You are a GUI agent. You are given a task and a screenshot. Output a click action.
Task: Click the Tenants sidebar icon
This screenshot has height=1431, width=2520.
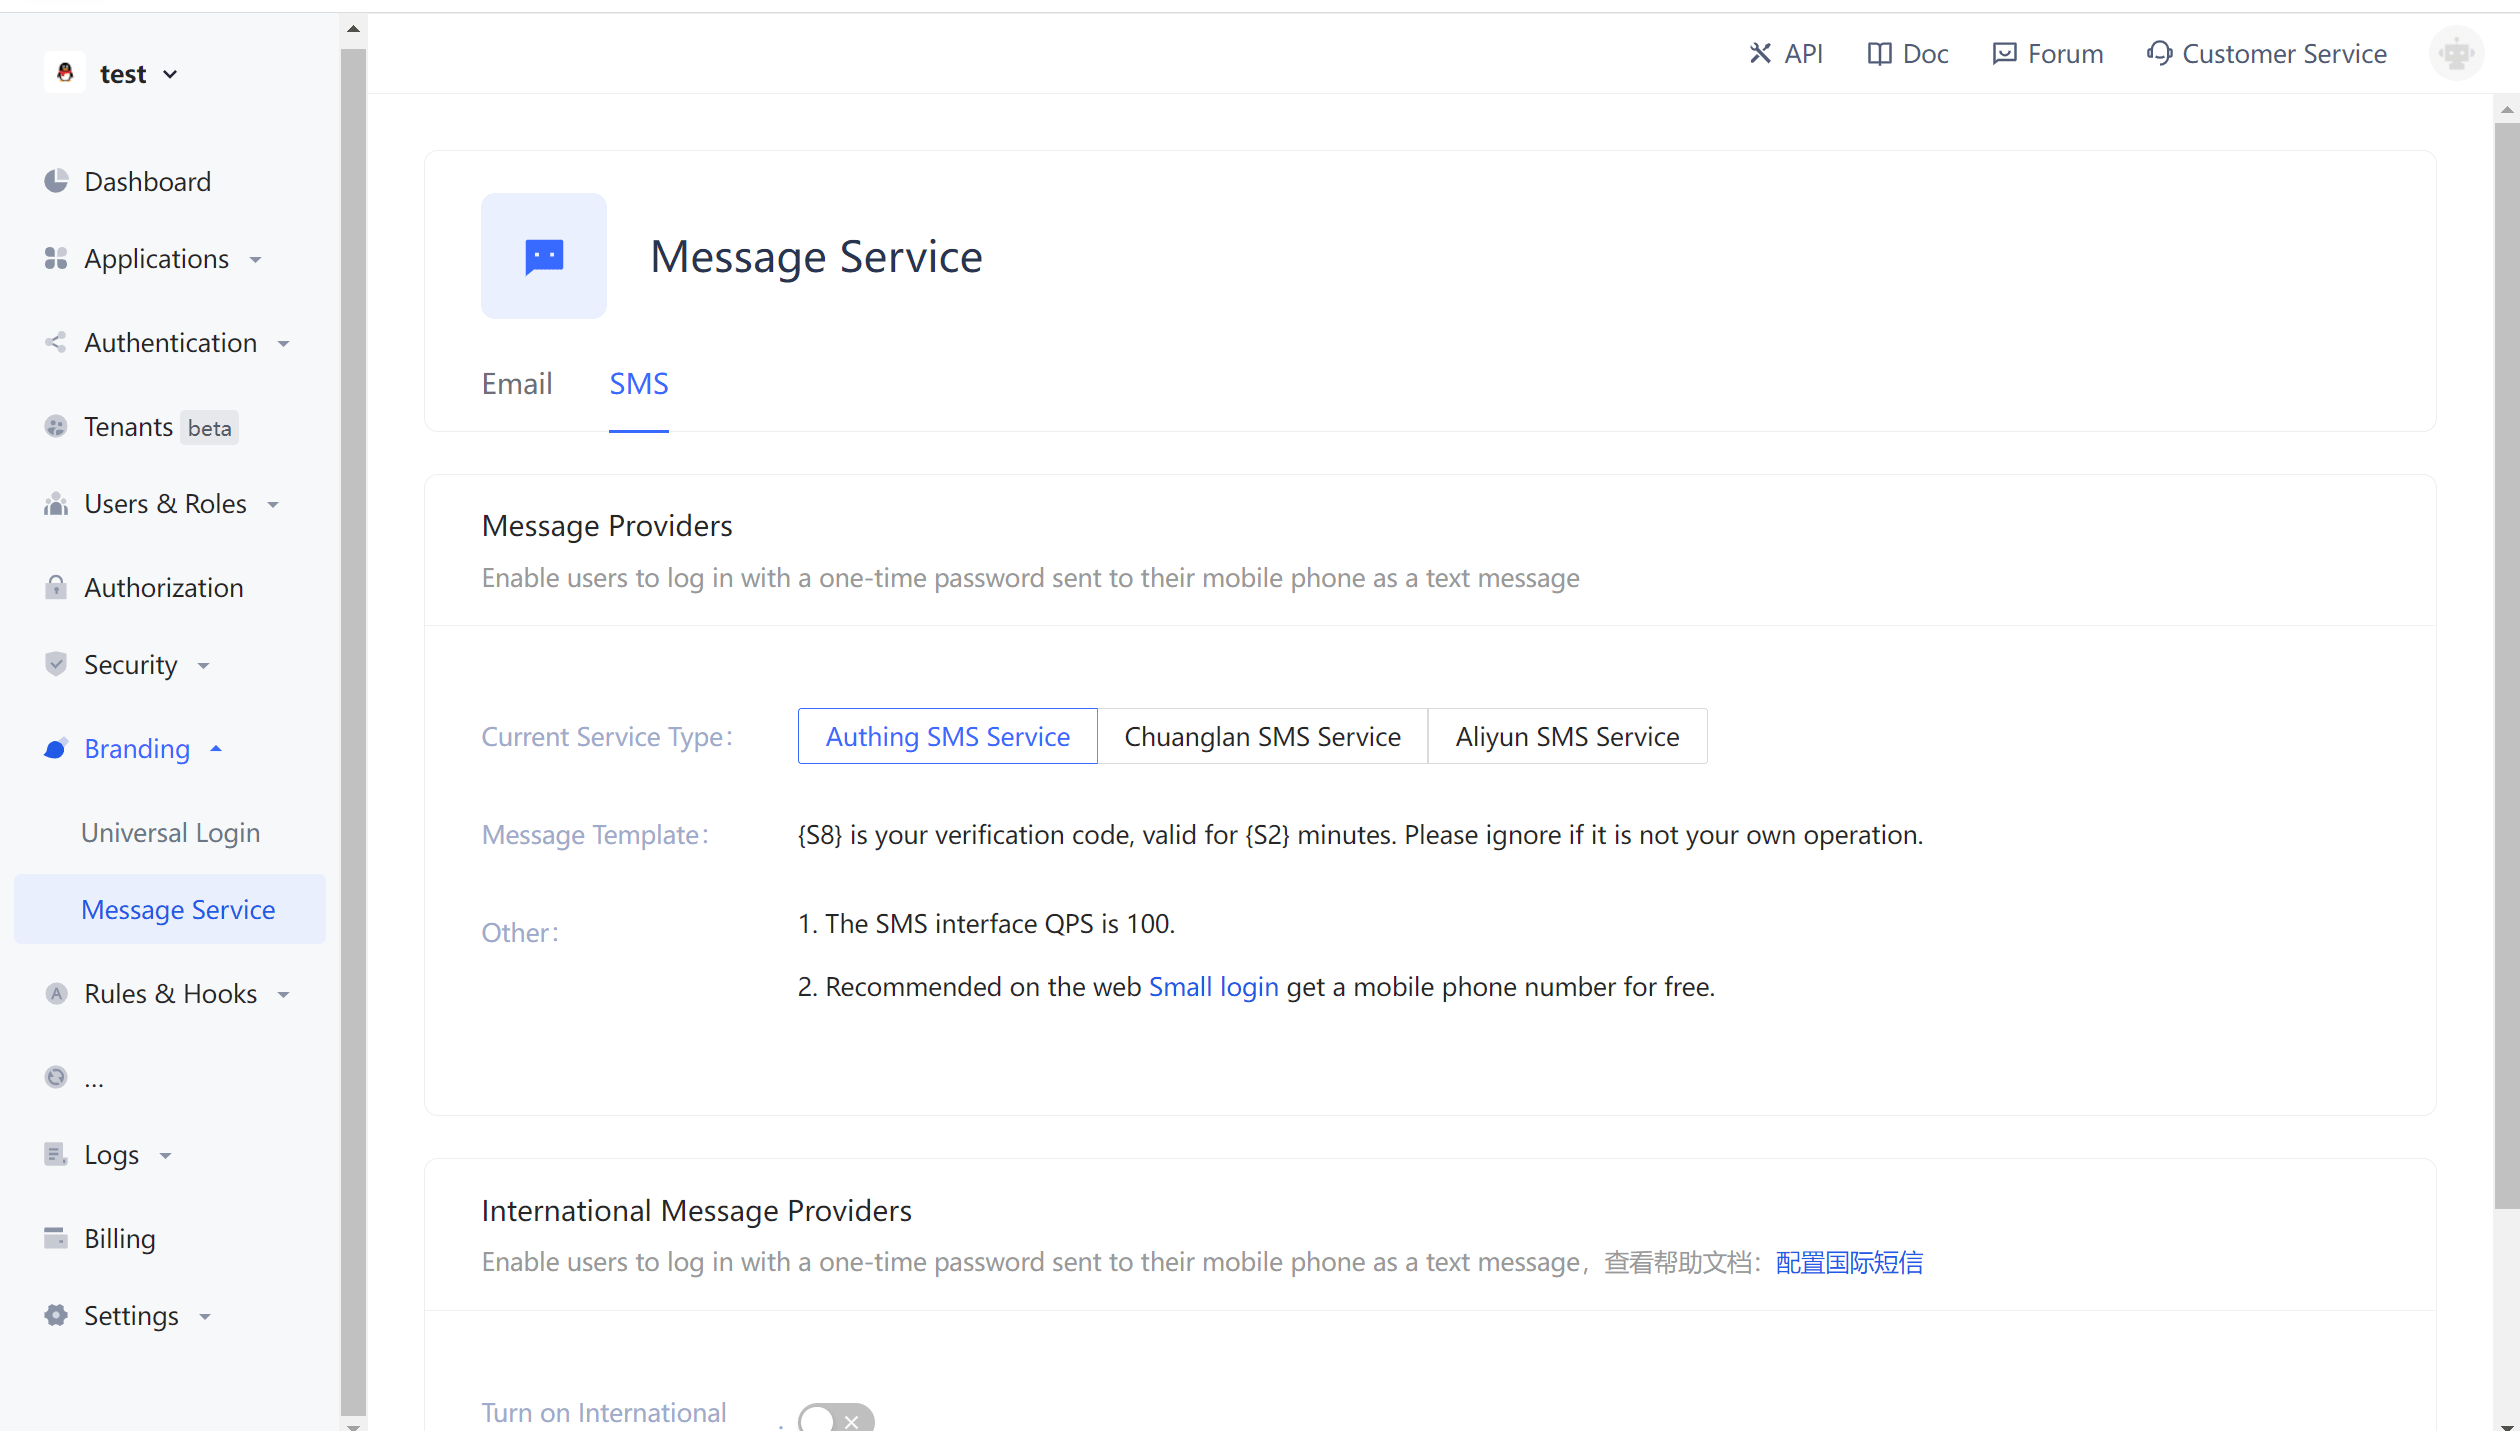(x=56, y=427)
